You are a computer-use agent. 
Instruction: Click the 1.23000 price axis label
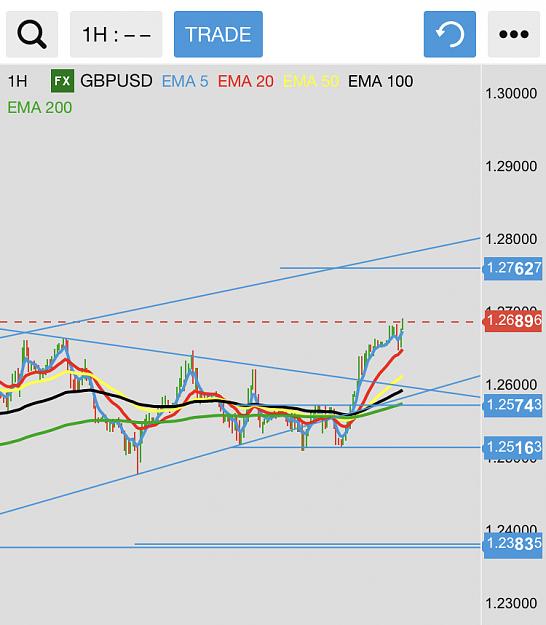(x=511, y=603)
